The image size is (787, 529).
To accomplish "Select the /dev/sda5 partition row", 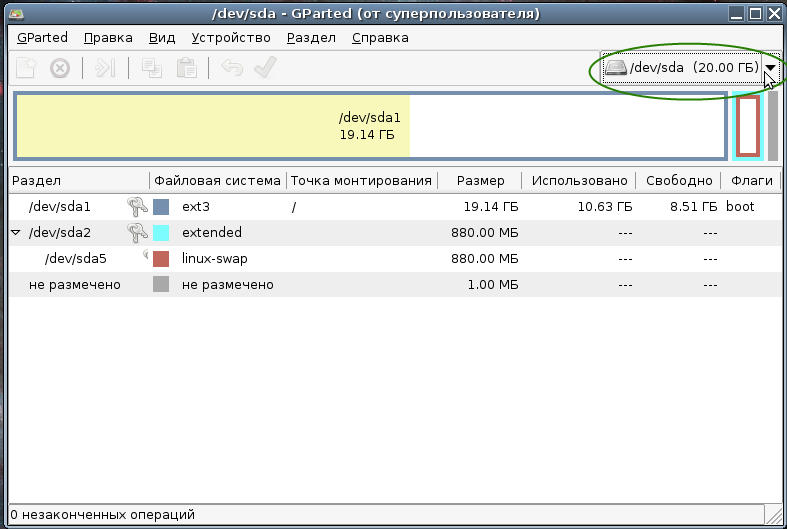I will (395, 259).
